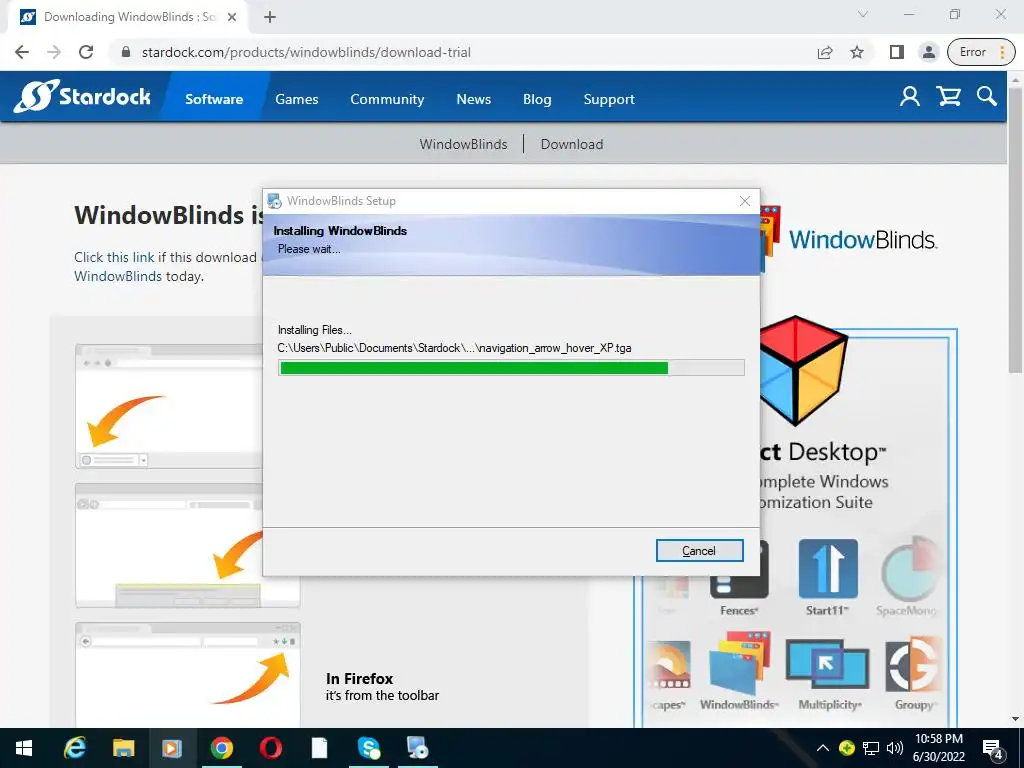Viewport: 1024px width, 768px height.
Task: Toggle the Chrome side panel icon
Action: (897, 52)
